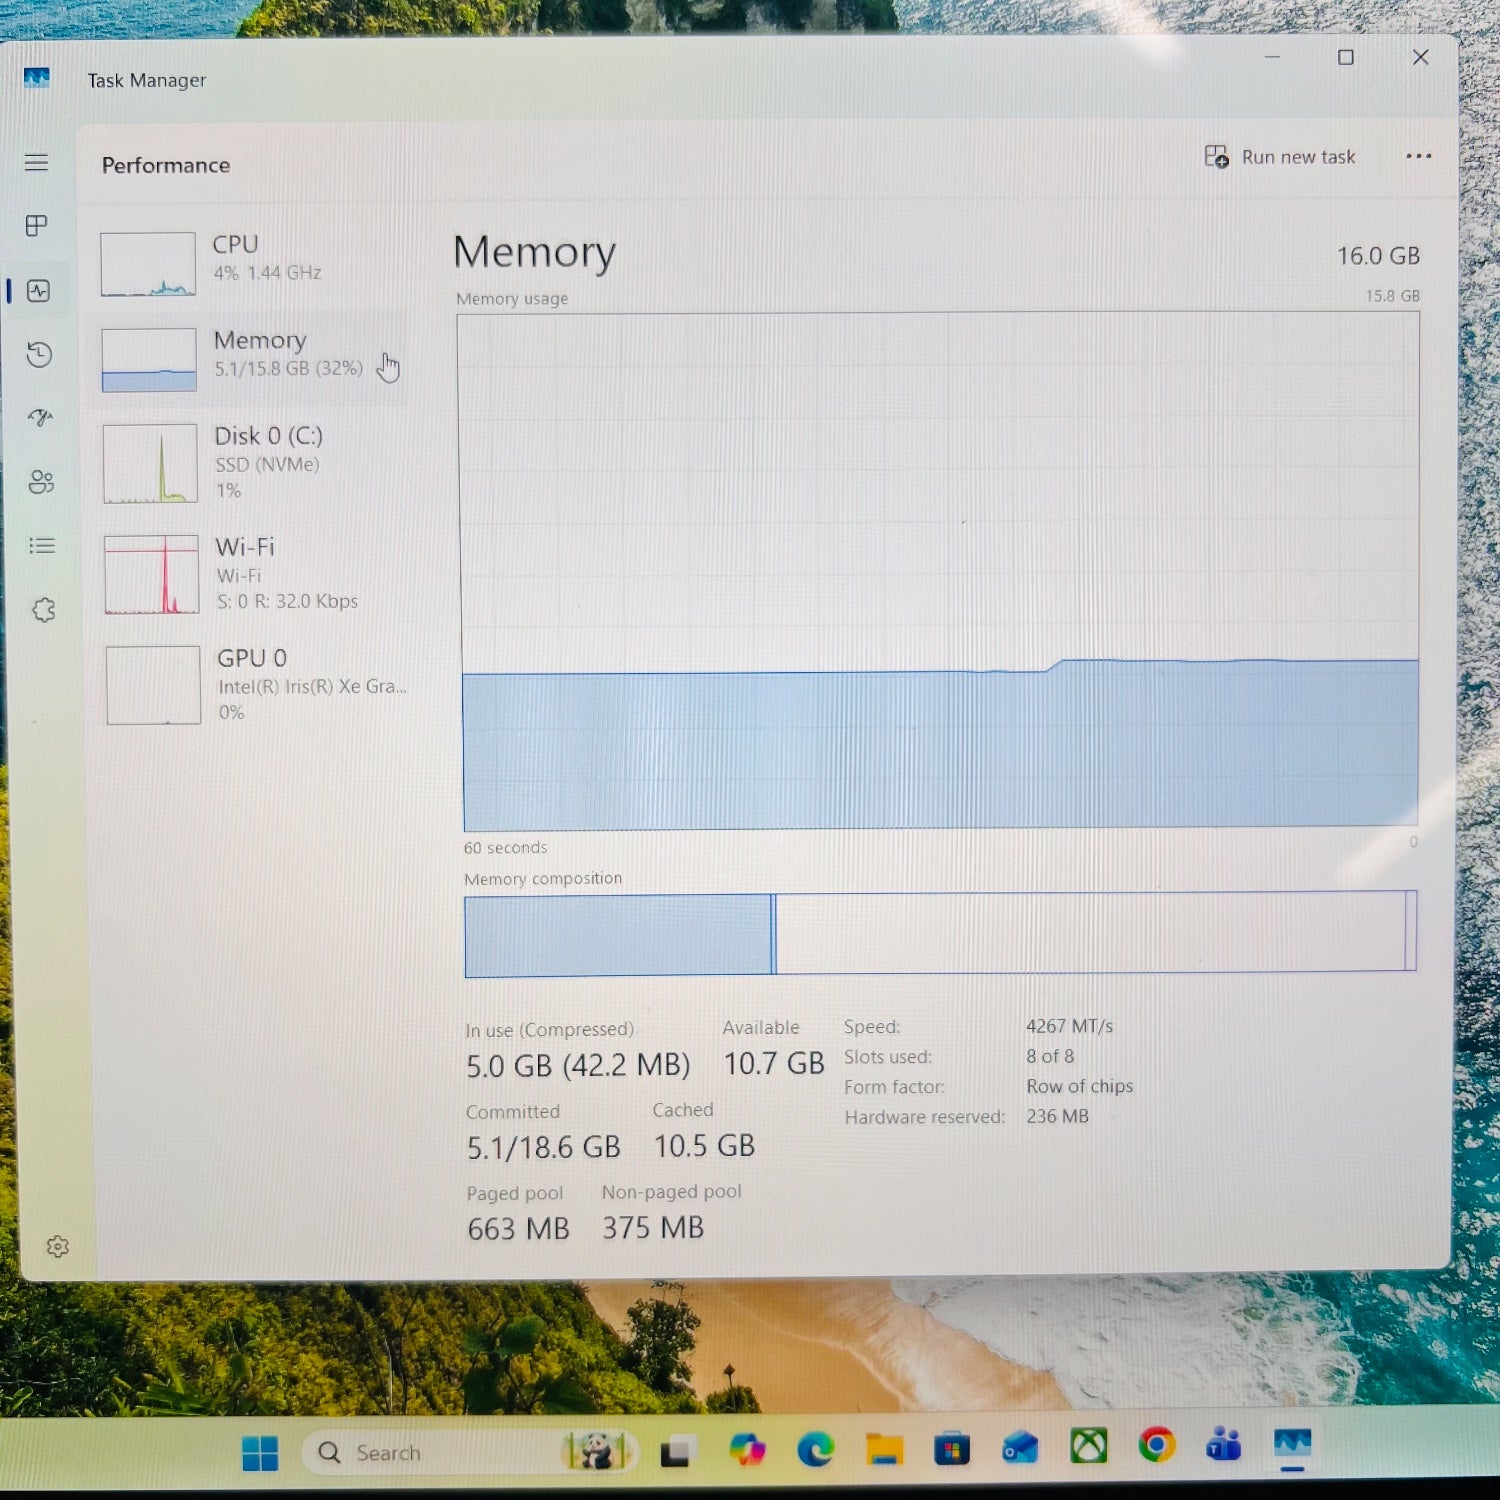Maximize the Task Manager window
Viewport: 1500px width, 1500px height.
tap(1346, 58)
